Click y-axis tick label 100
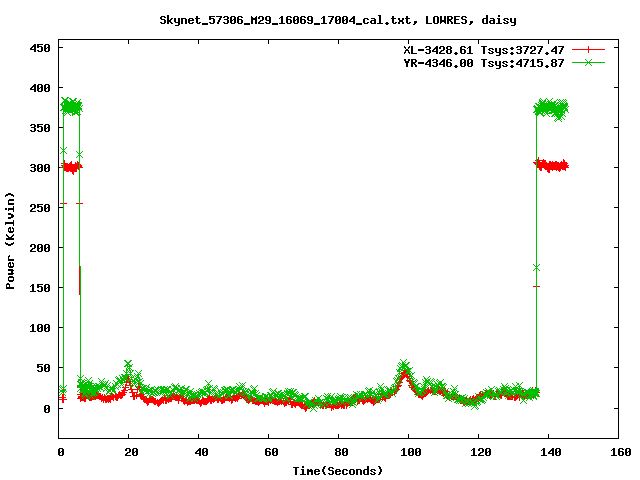 click(40, 328)
